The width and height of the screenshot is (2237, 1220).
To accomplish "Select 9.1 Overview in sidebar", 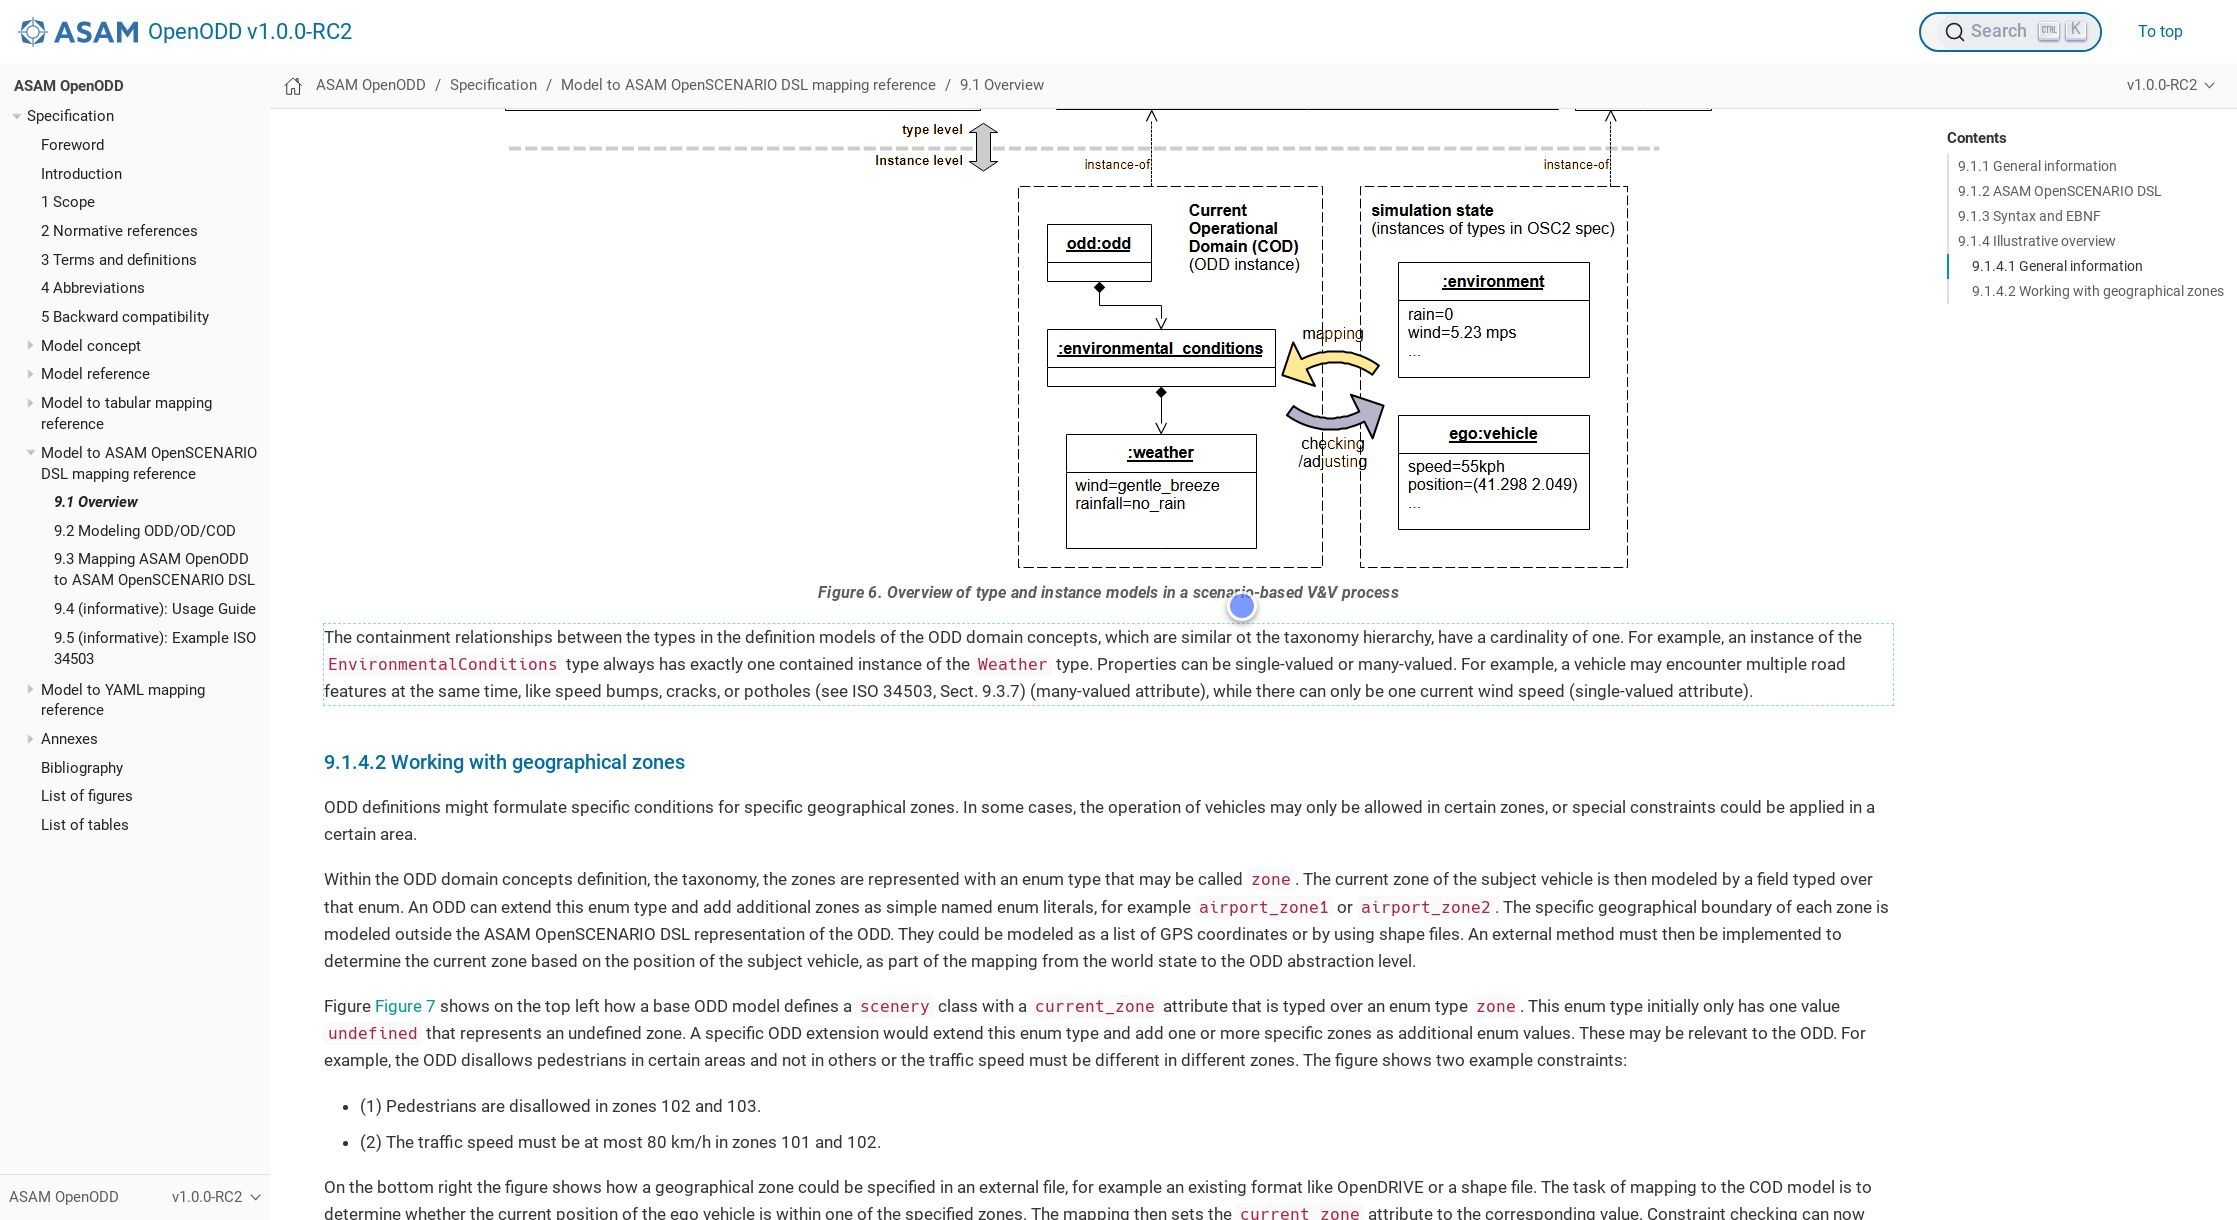I will click(96, 502).
